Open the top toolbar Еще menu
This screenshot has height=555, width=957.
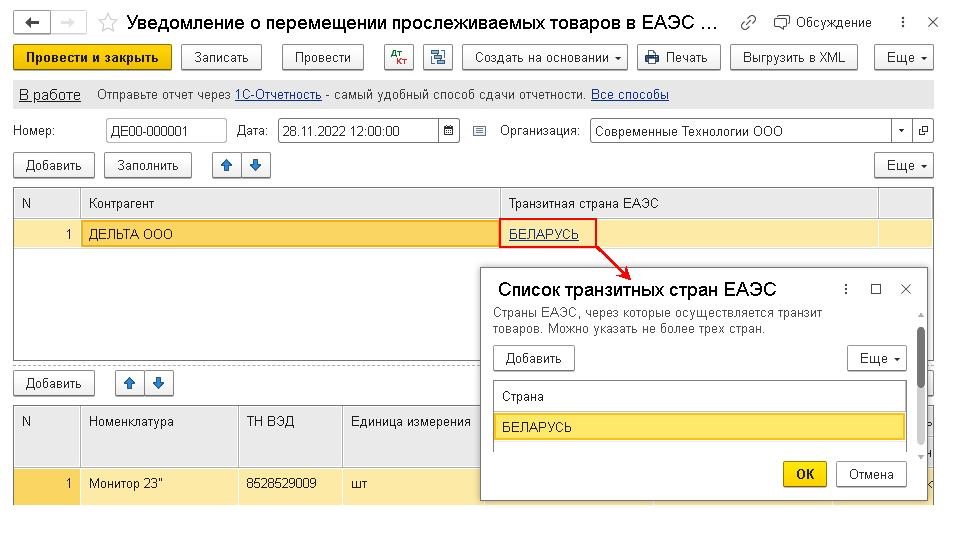click(x=907, y=58)
